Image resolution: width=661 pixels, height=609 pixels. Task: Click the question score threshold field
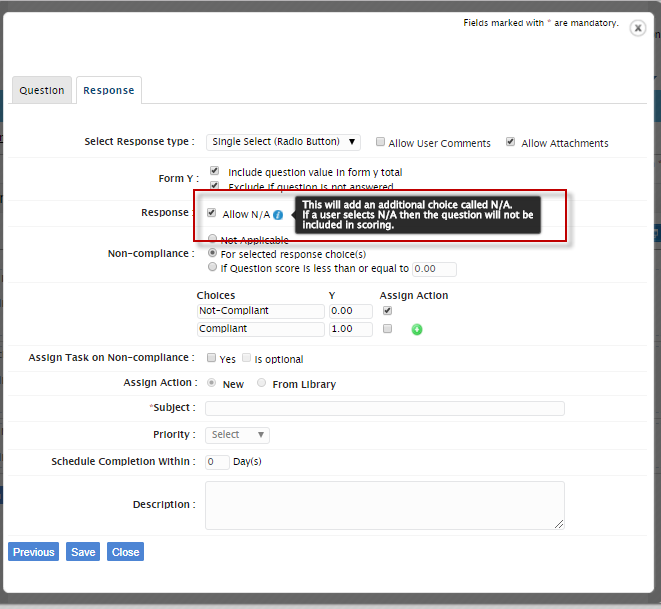[x=434, y=269]
